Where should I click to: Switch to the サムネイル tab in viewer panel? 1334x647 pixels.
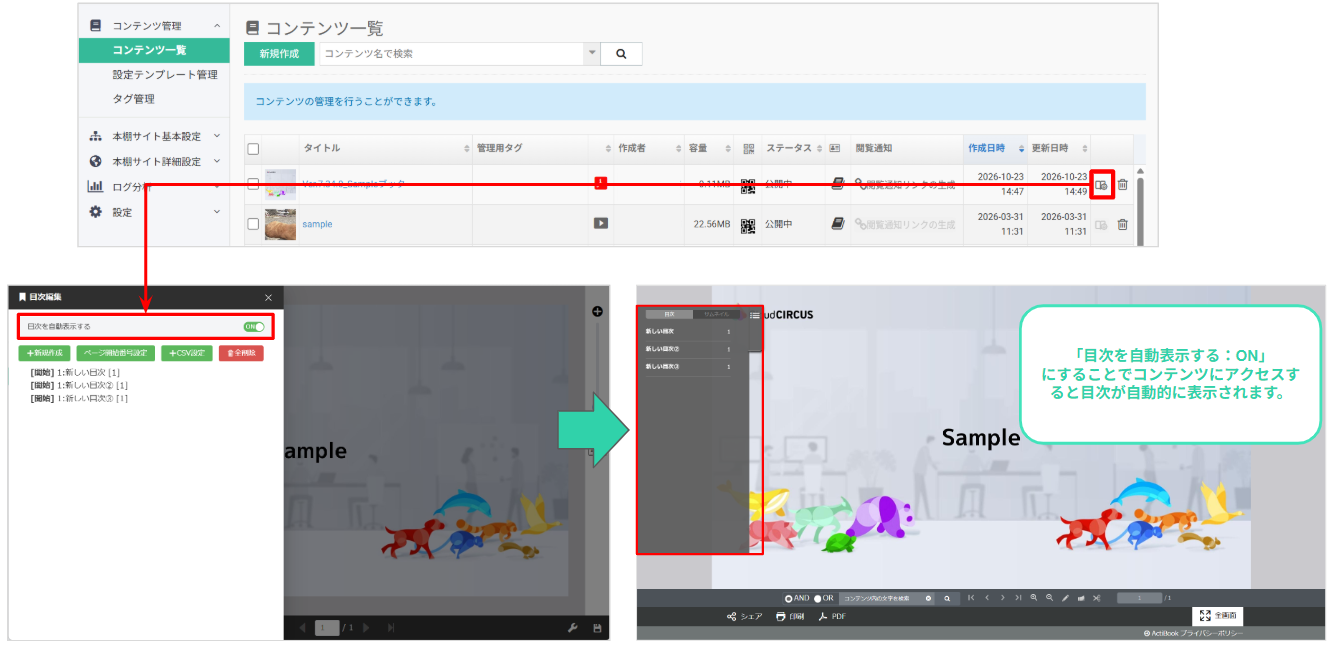(x=714, y=315)
